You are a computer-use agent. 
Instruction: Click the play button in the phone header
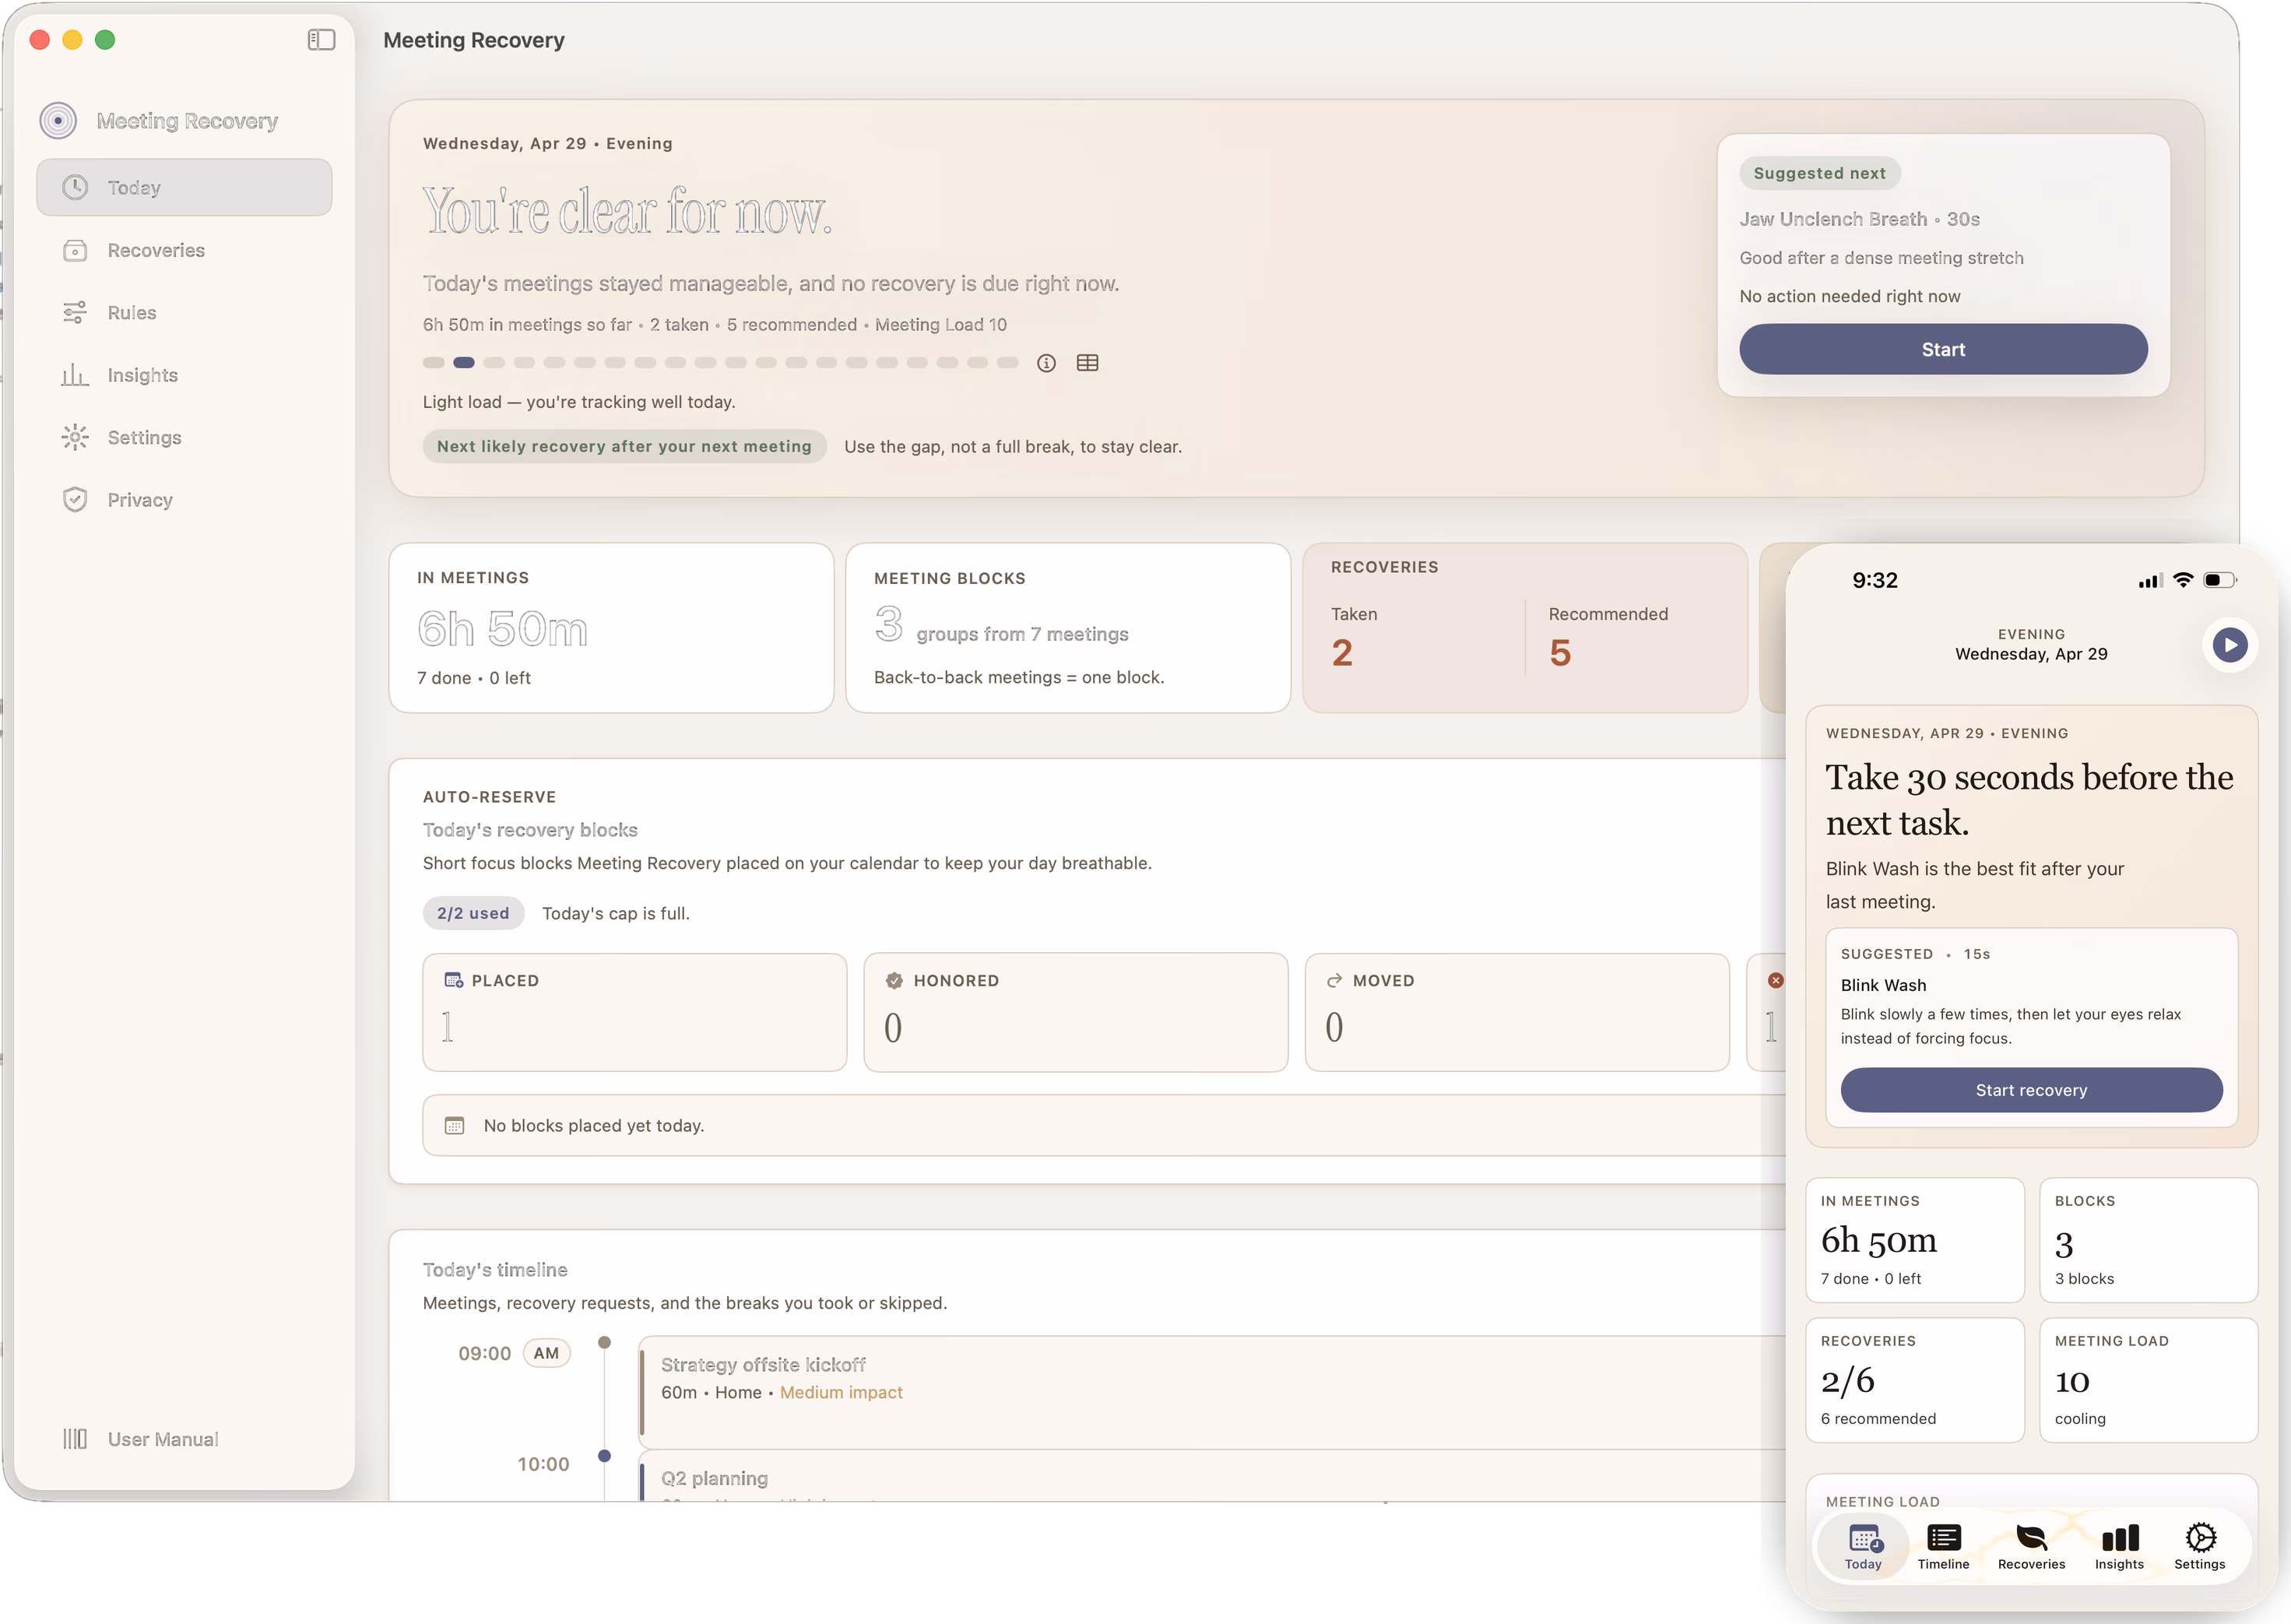(x=2229, y=645)
